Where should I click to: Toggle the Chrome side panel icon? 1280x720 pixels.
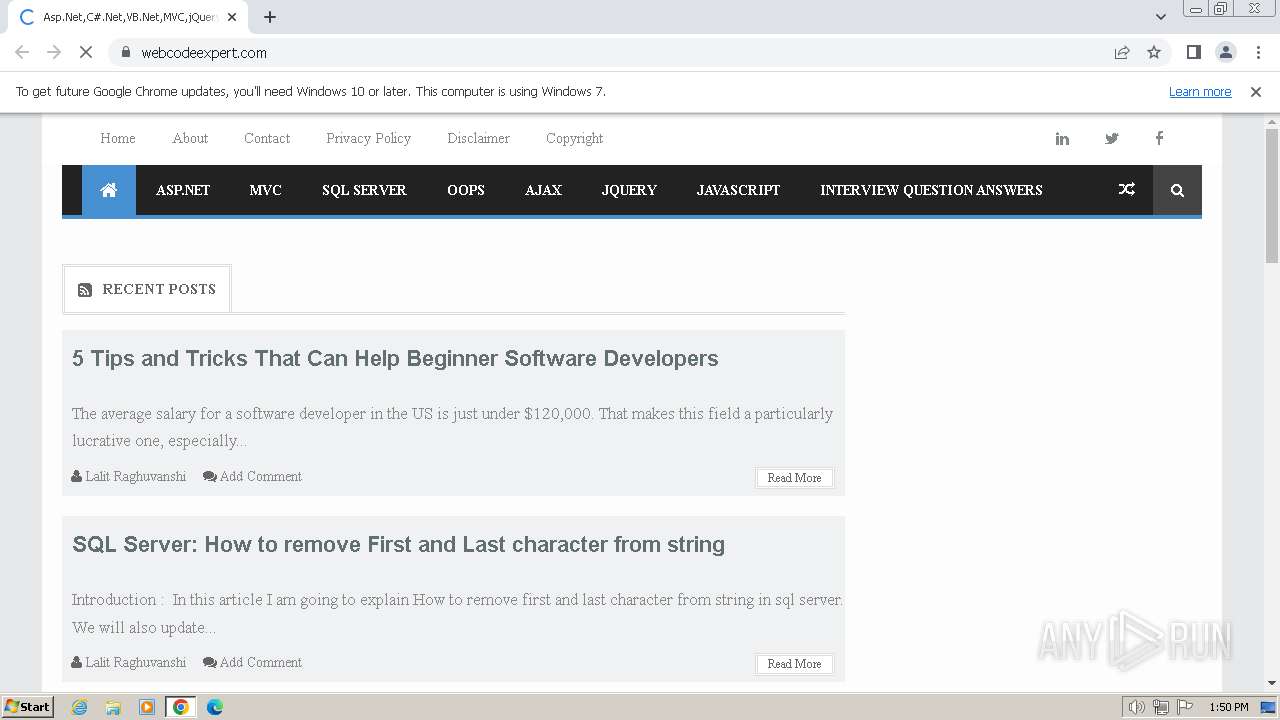(1193, 52)
